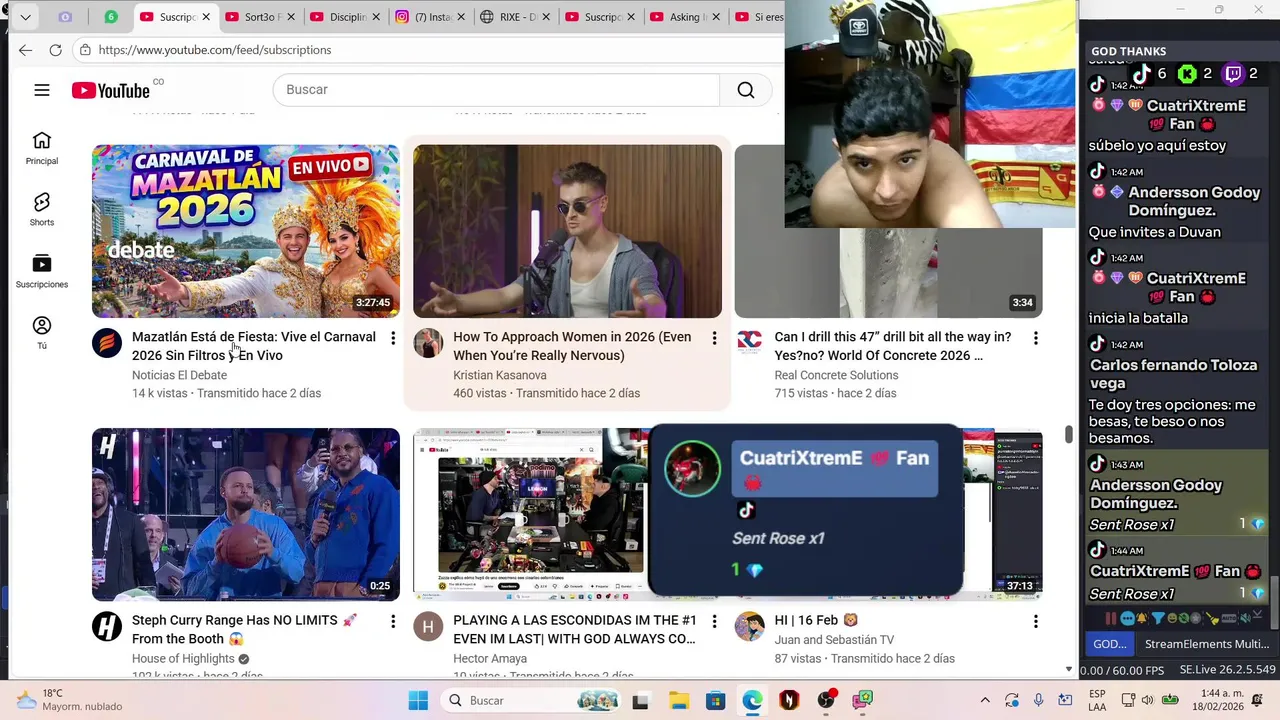Clear chat with the broom icon
Viewport: 1280px width, 720px height.
point(1212,619)
